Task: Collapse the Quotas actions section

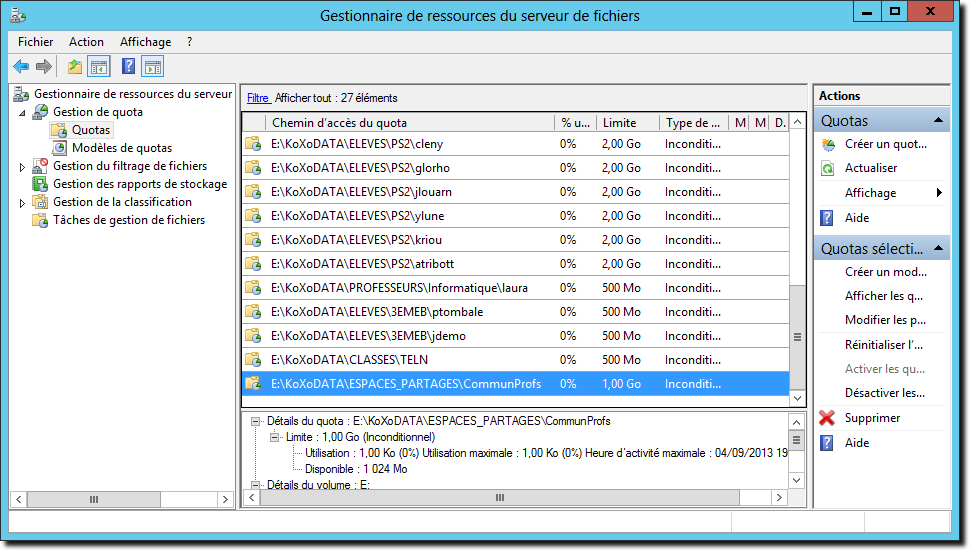Action: (938, 120)
